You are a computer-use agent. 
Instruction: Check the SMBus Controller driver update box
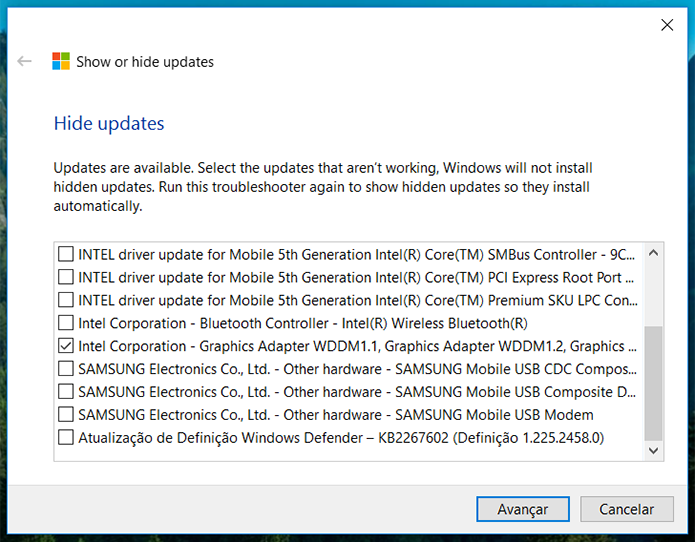pyautogui.click(x=66, y=254)
